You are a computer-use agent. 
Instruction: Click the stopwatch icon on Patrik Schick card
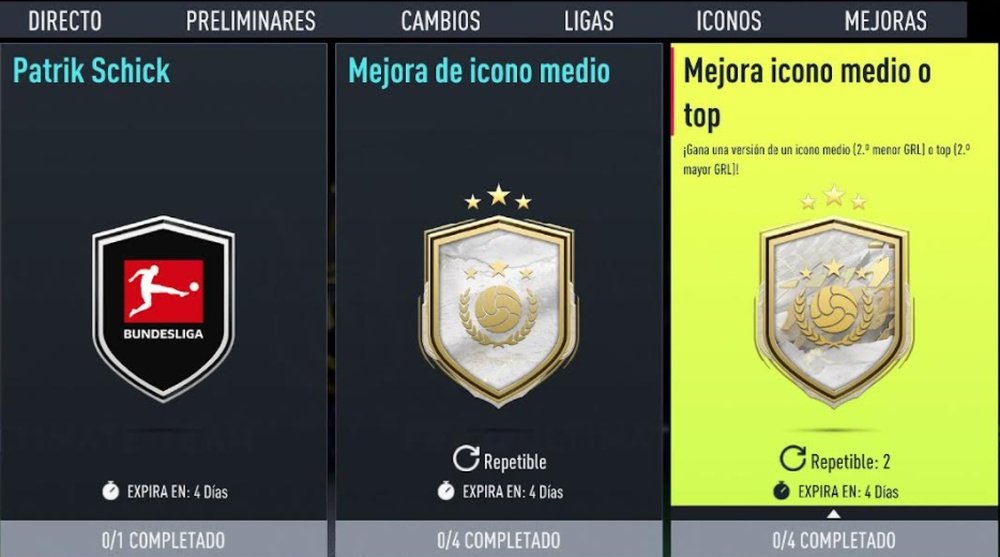tap(110, 491)
